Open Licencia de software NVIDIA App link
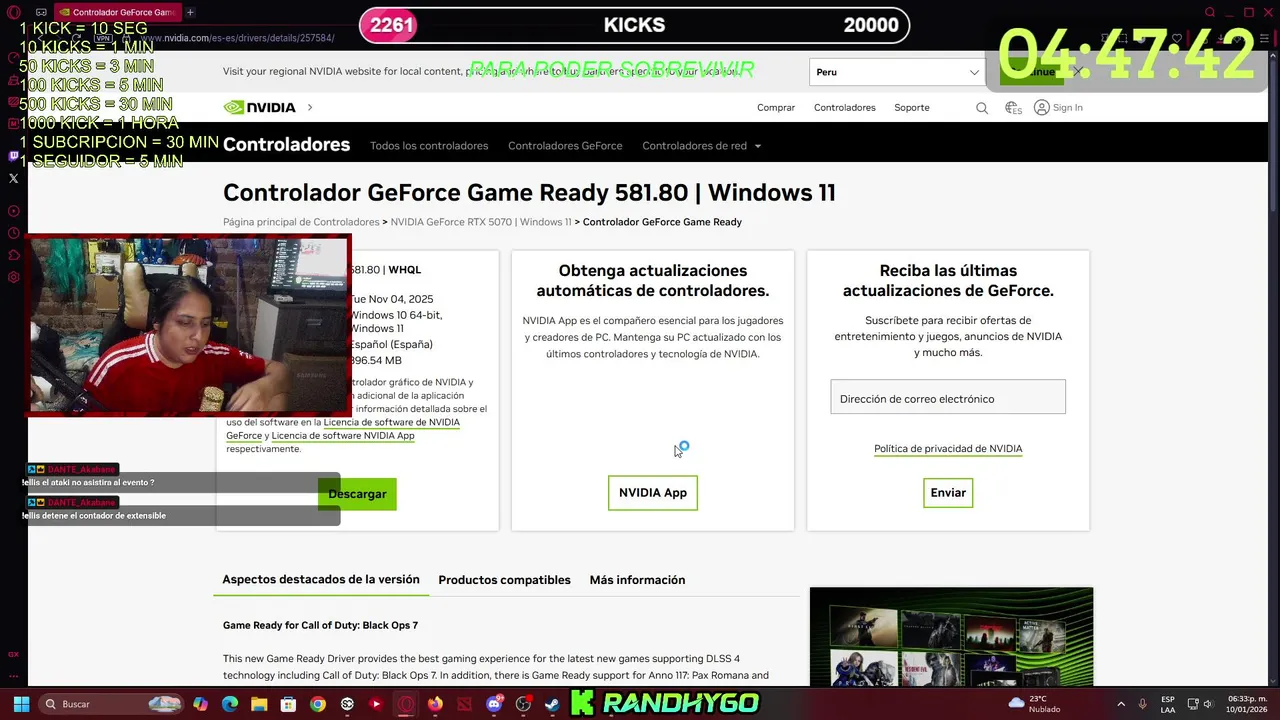This screenshot has width=1280, height=720. (343, 436)
